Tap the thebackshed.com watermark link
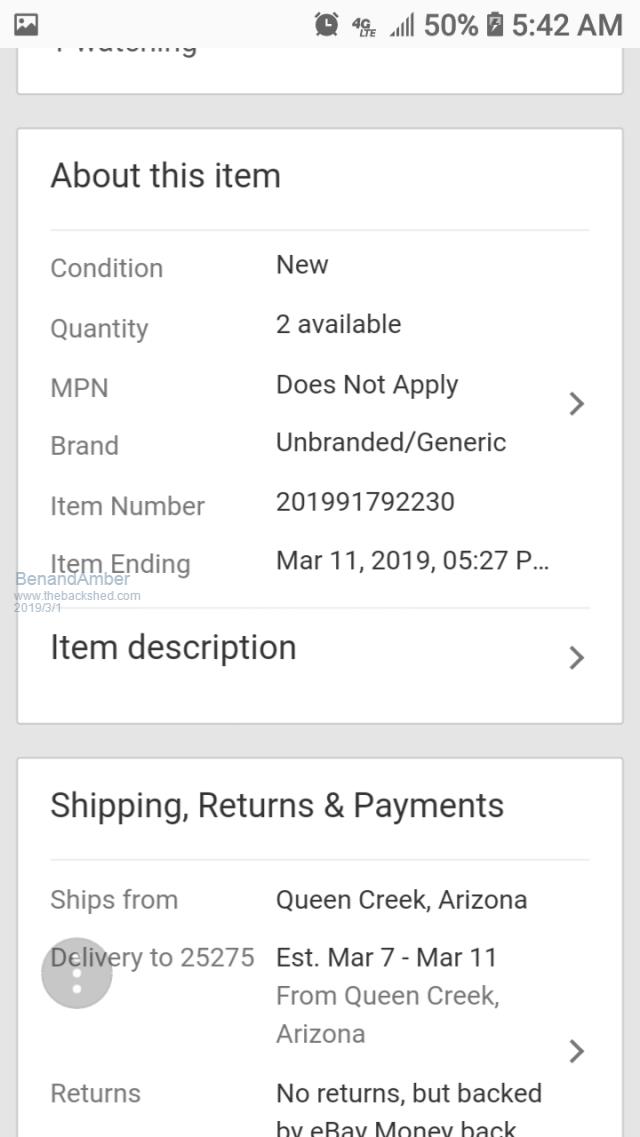Screen dimensions: 640x1137 (78, 595)
